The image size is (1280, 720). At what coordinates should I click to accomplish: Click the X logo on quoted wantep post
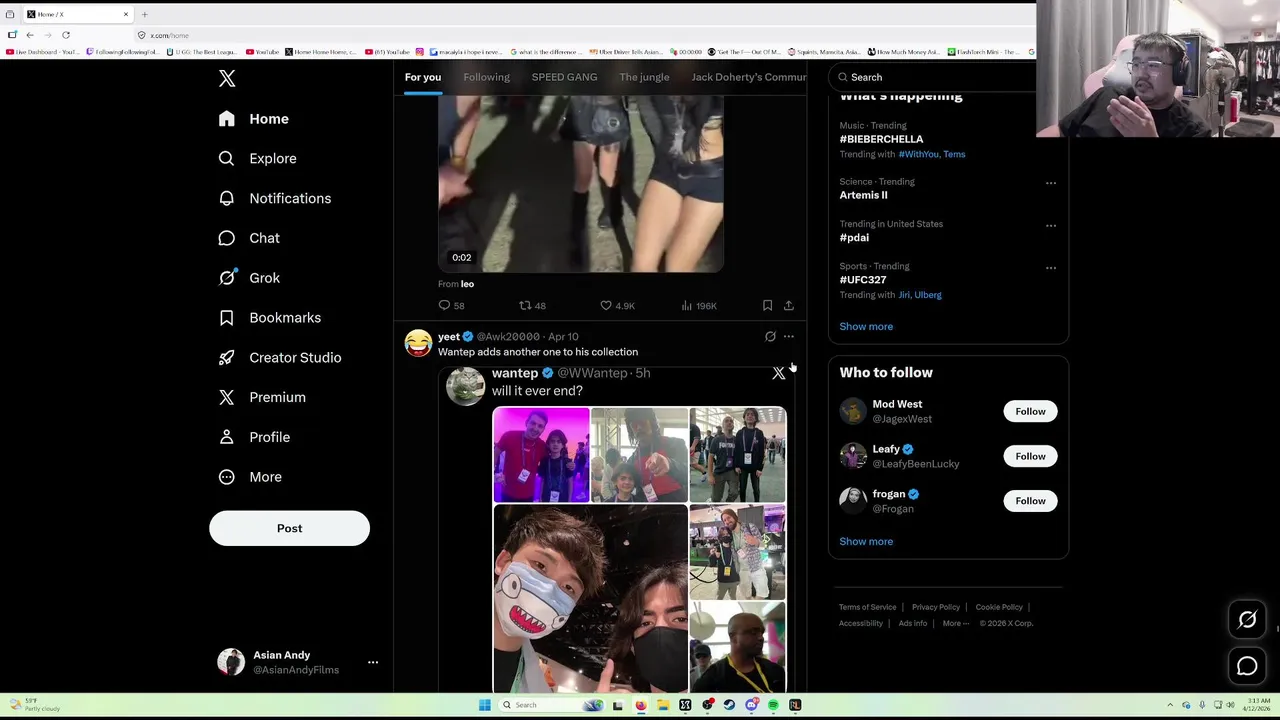(x=779, y=373)
